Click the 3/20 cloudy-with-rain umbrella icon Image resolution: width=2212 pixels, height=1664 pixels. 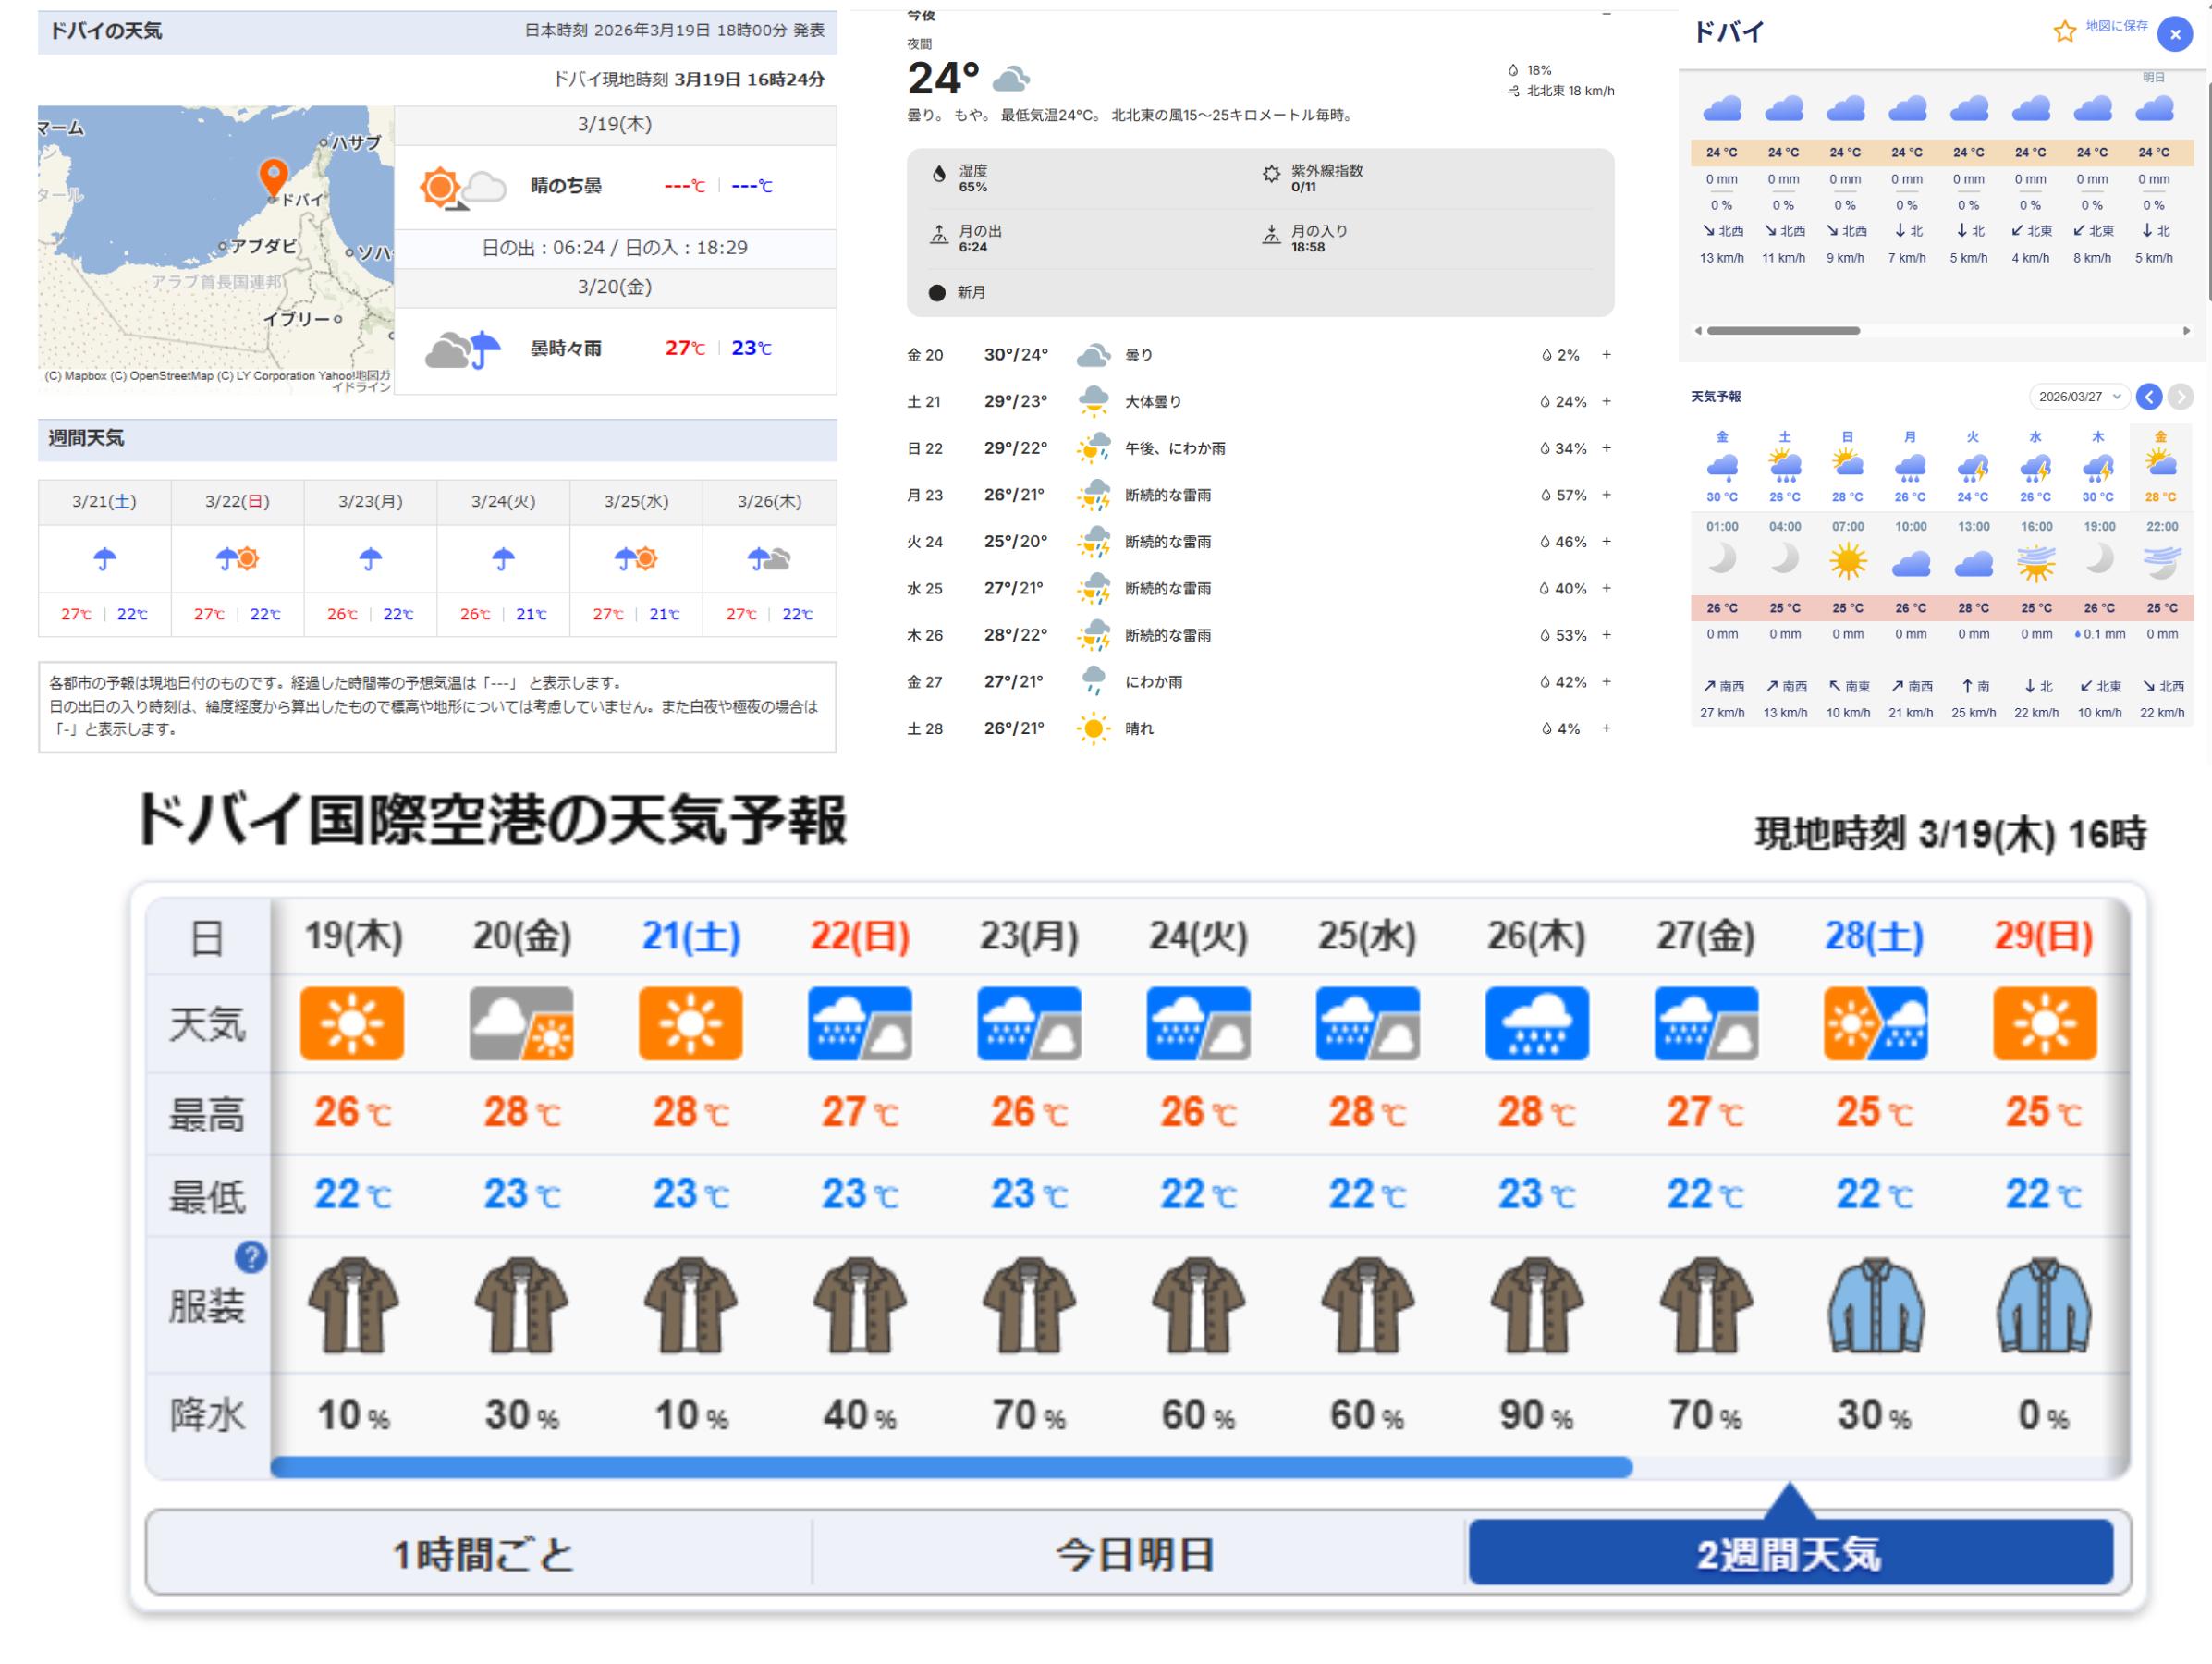click(x=462, y=349)
